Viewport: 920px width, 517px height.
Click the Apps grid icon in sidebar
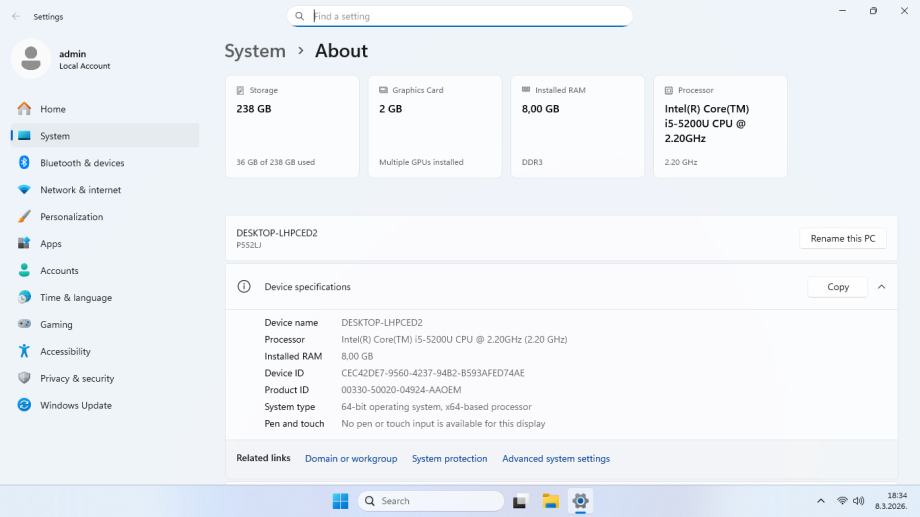(x=24, y=243)
